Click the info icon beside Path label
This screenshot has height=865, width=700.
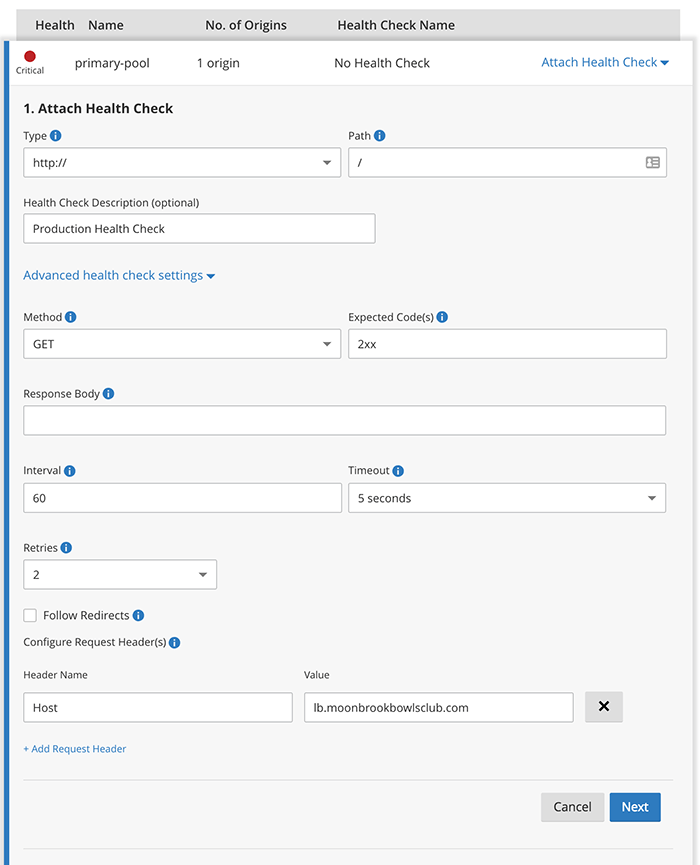379,136
